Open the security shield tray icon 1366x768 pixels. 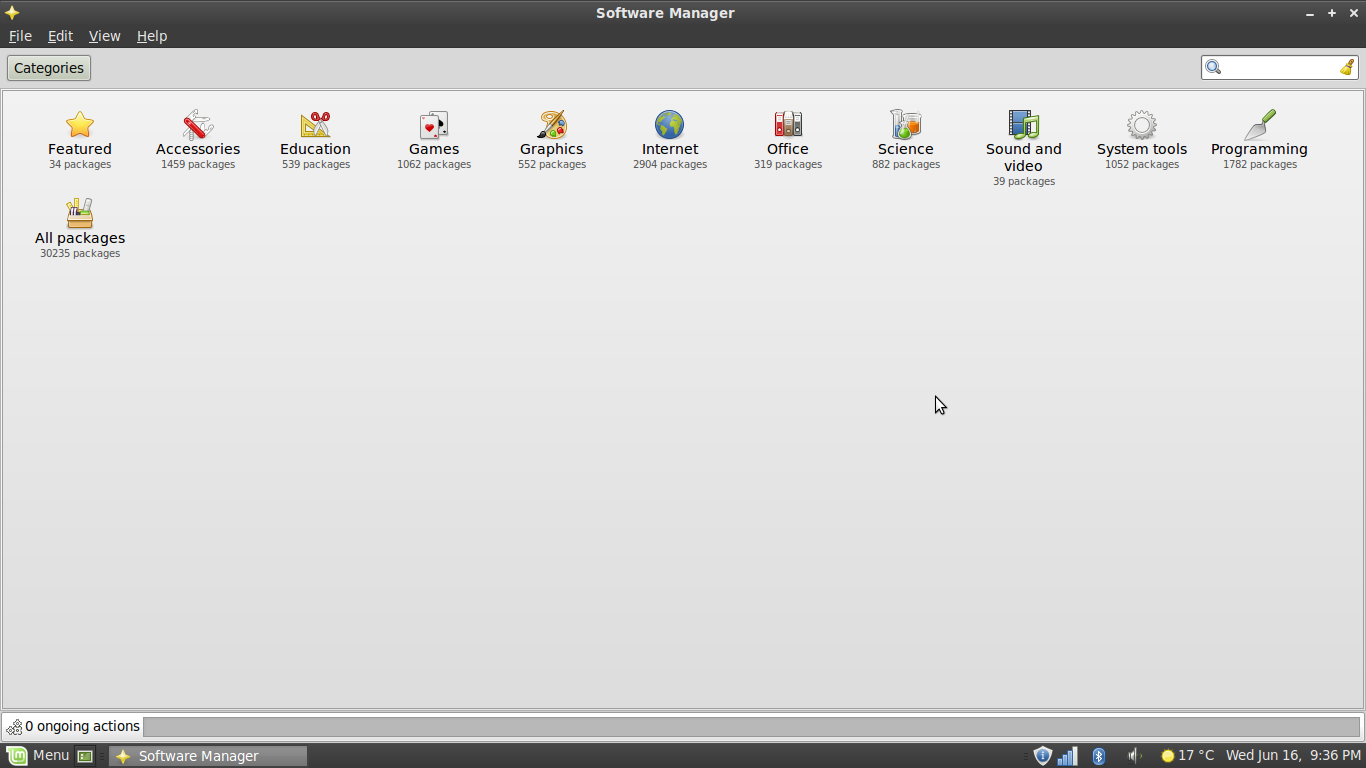tap(1042, 756)
